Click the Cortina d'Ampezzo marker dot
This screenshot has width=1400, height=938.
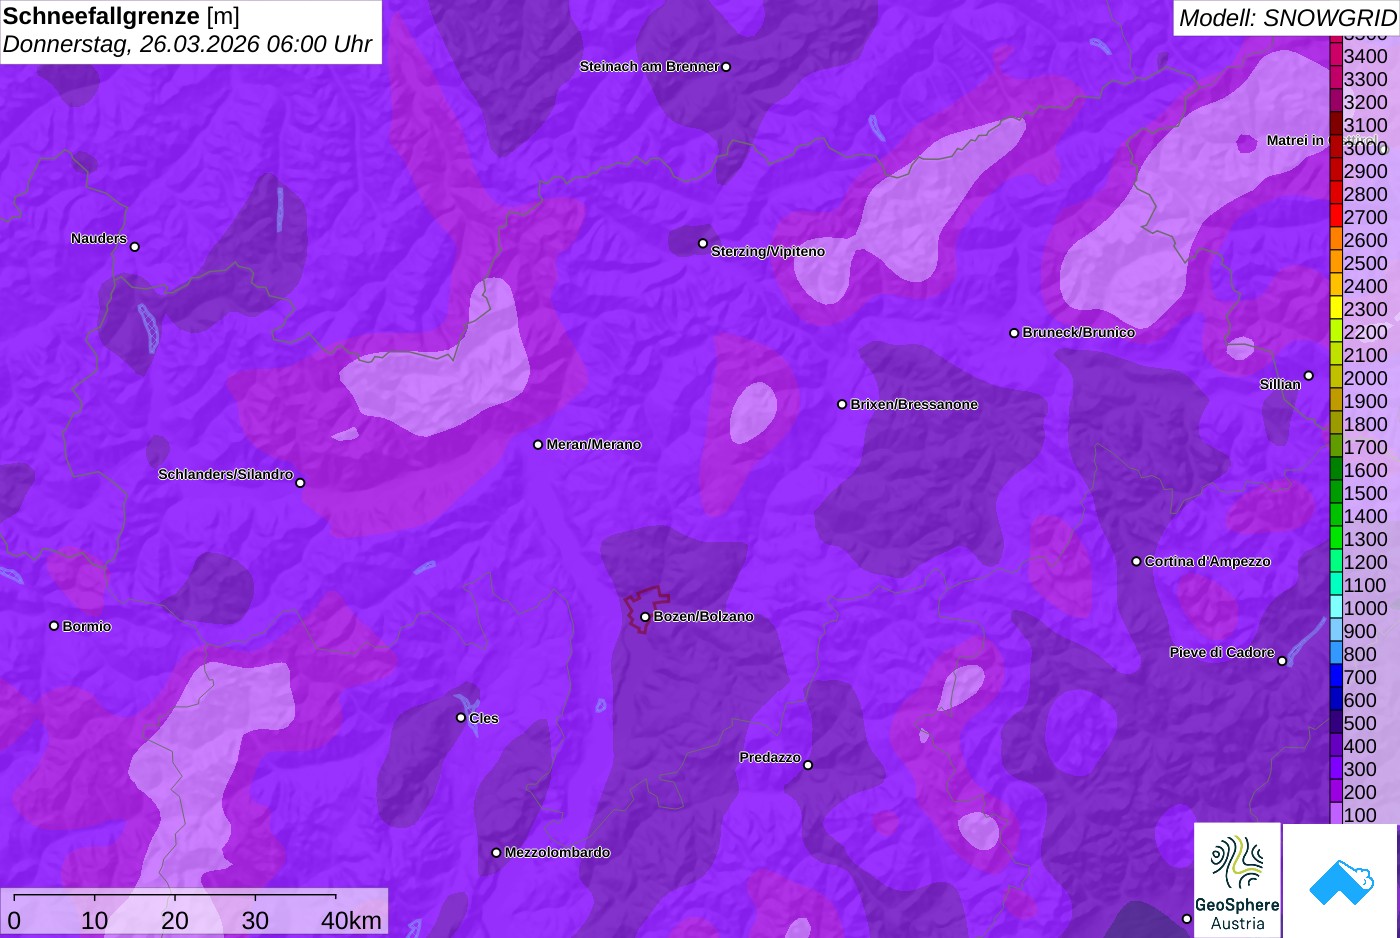tap(1136, 562)
